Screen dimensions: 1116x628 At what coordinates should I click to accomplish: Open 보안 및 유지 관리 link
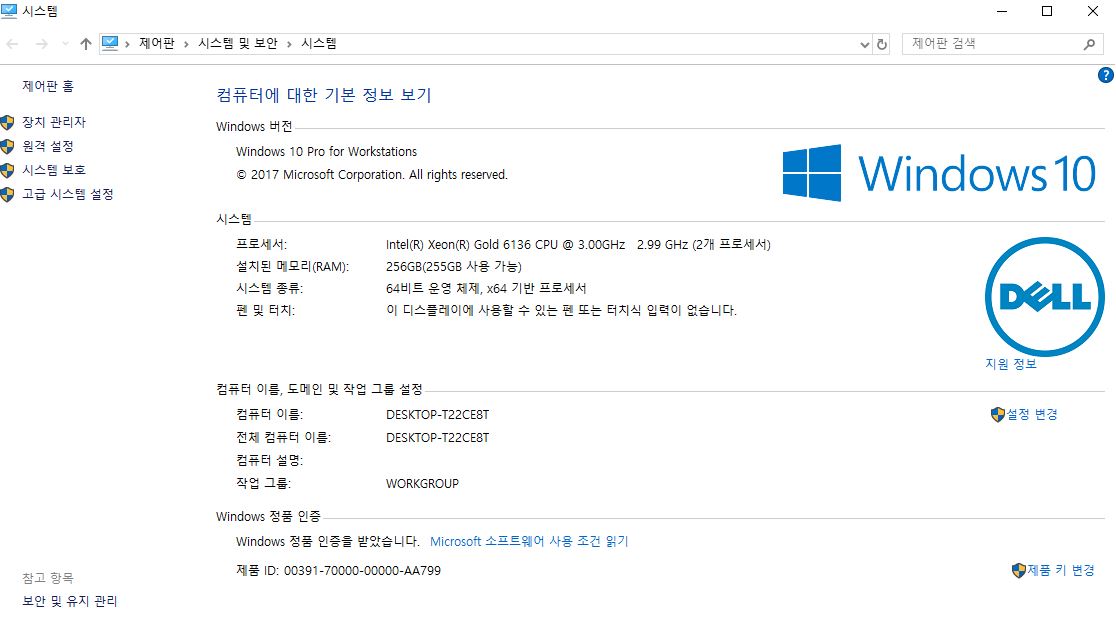[x=70, y=601]
